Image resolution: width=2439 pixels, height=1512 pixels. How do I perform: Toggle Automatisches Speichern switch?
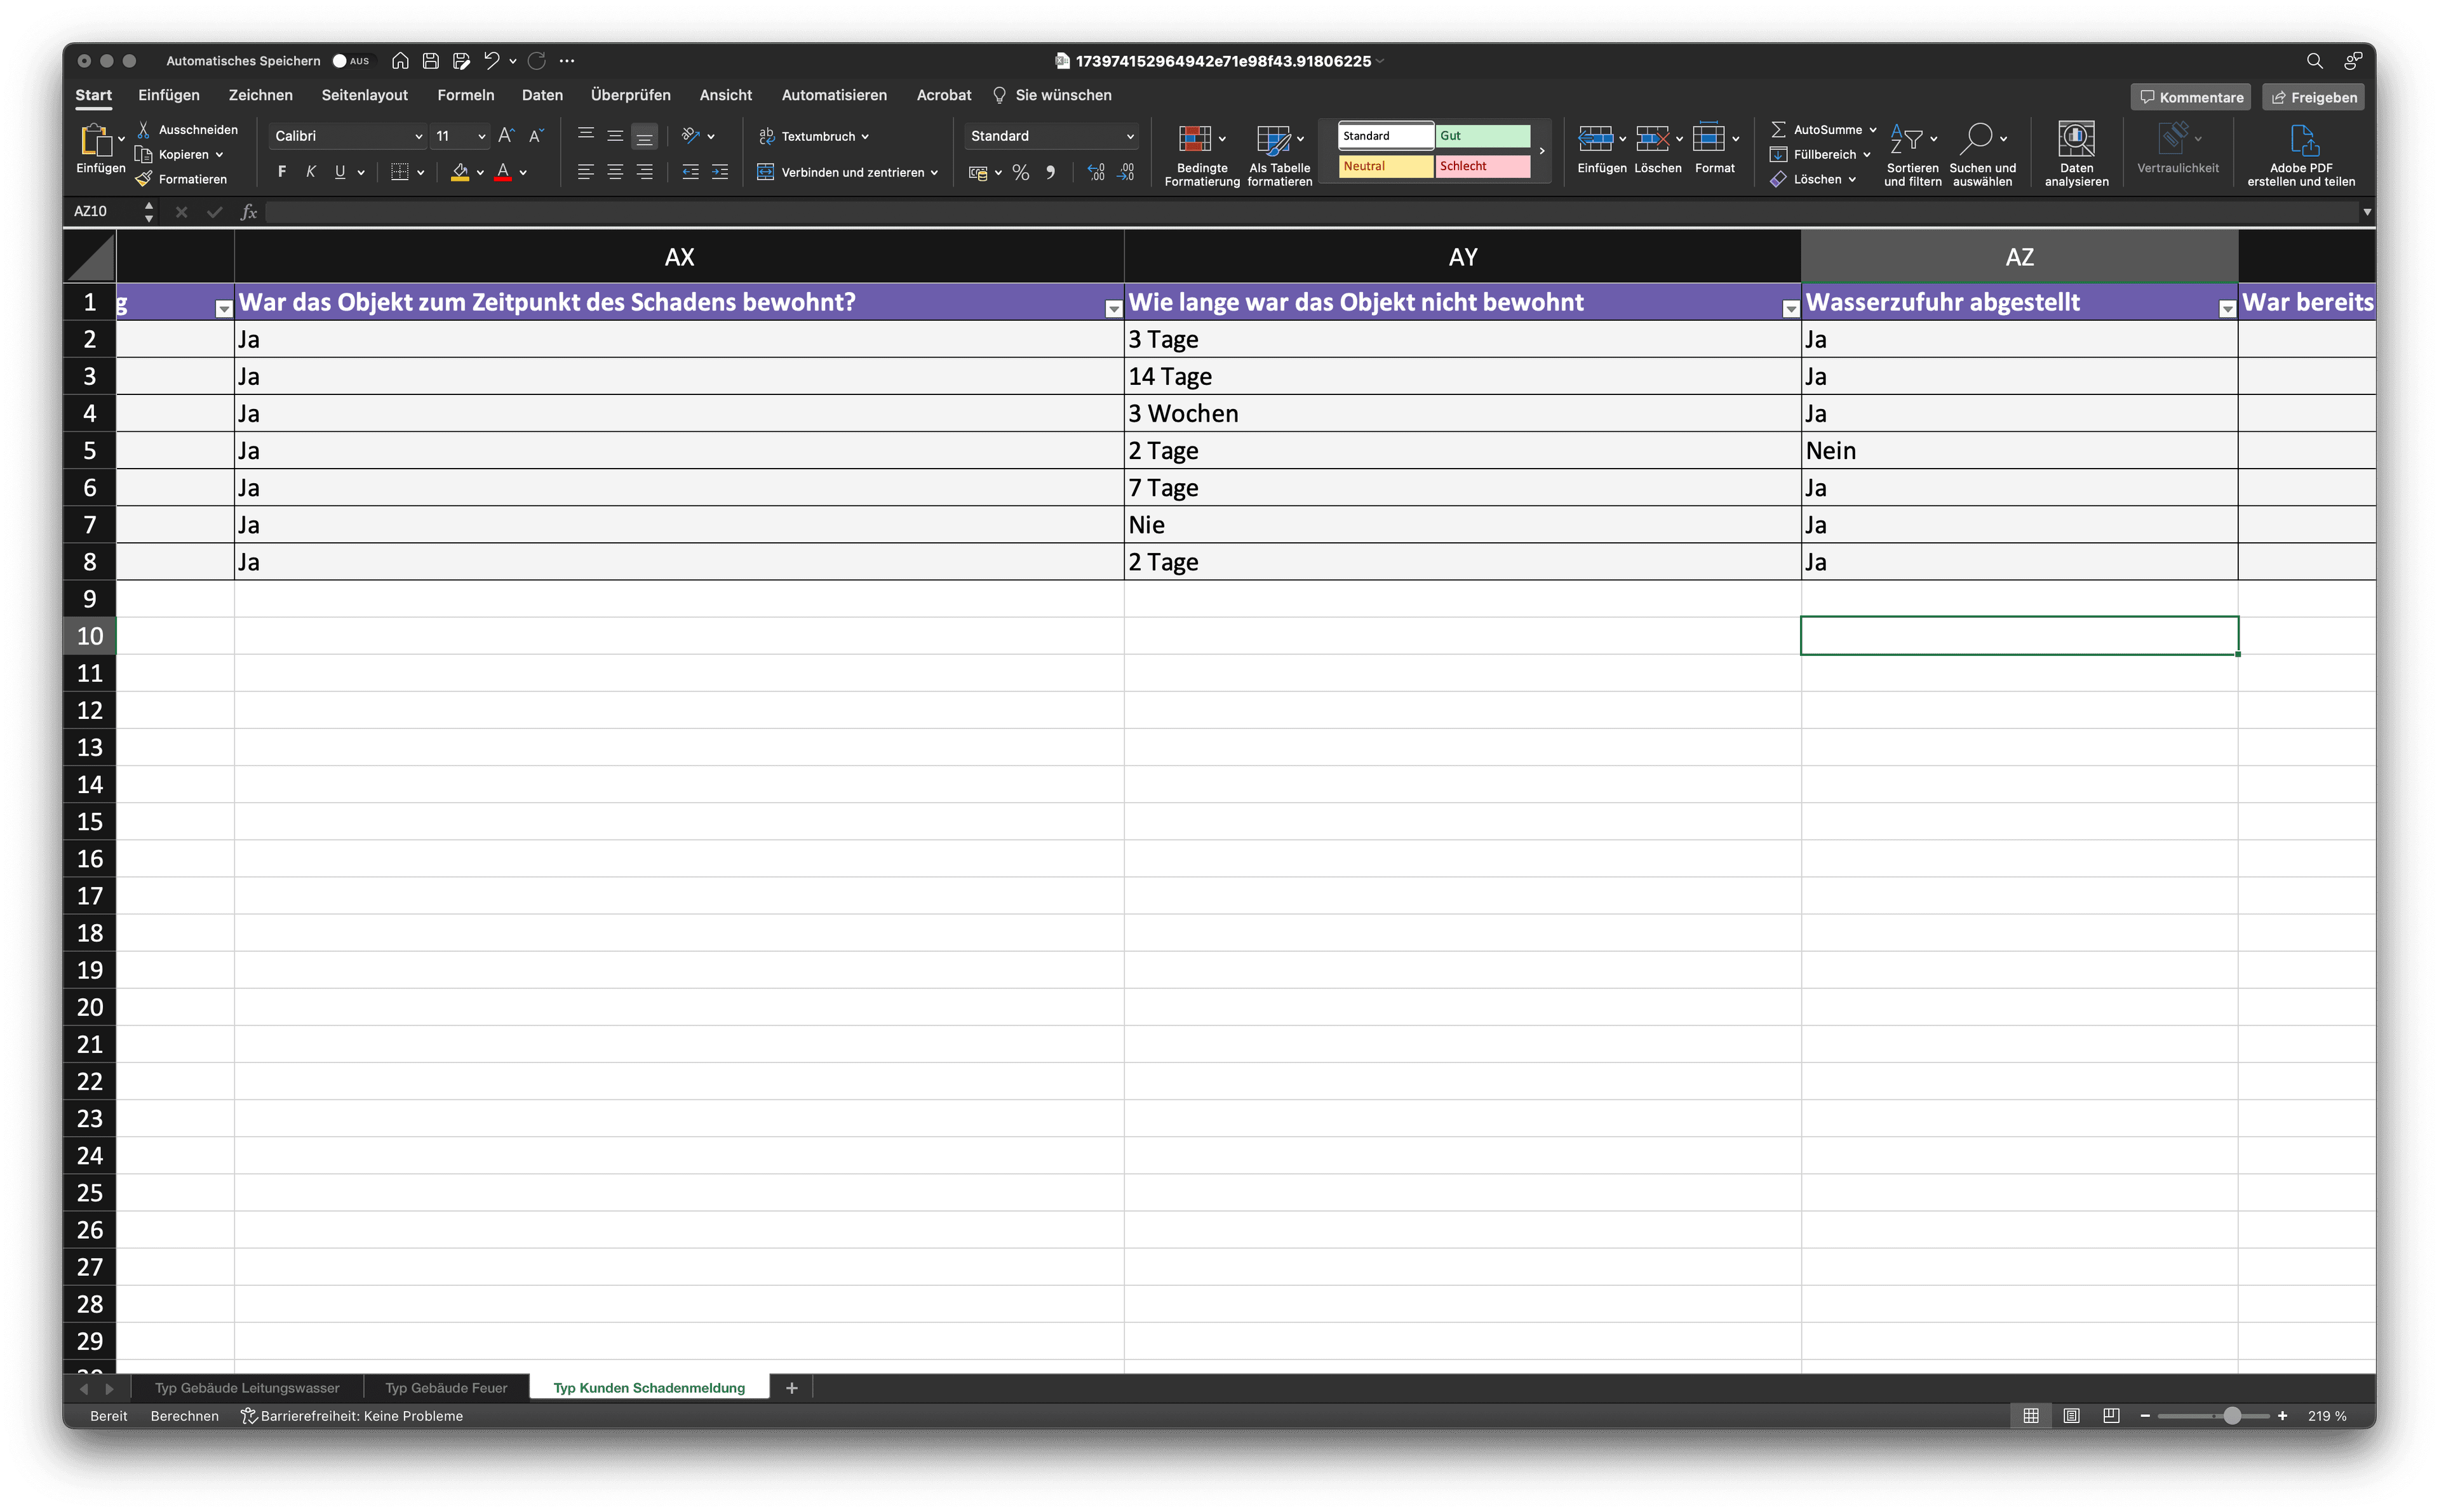pos(351,61)
